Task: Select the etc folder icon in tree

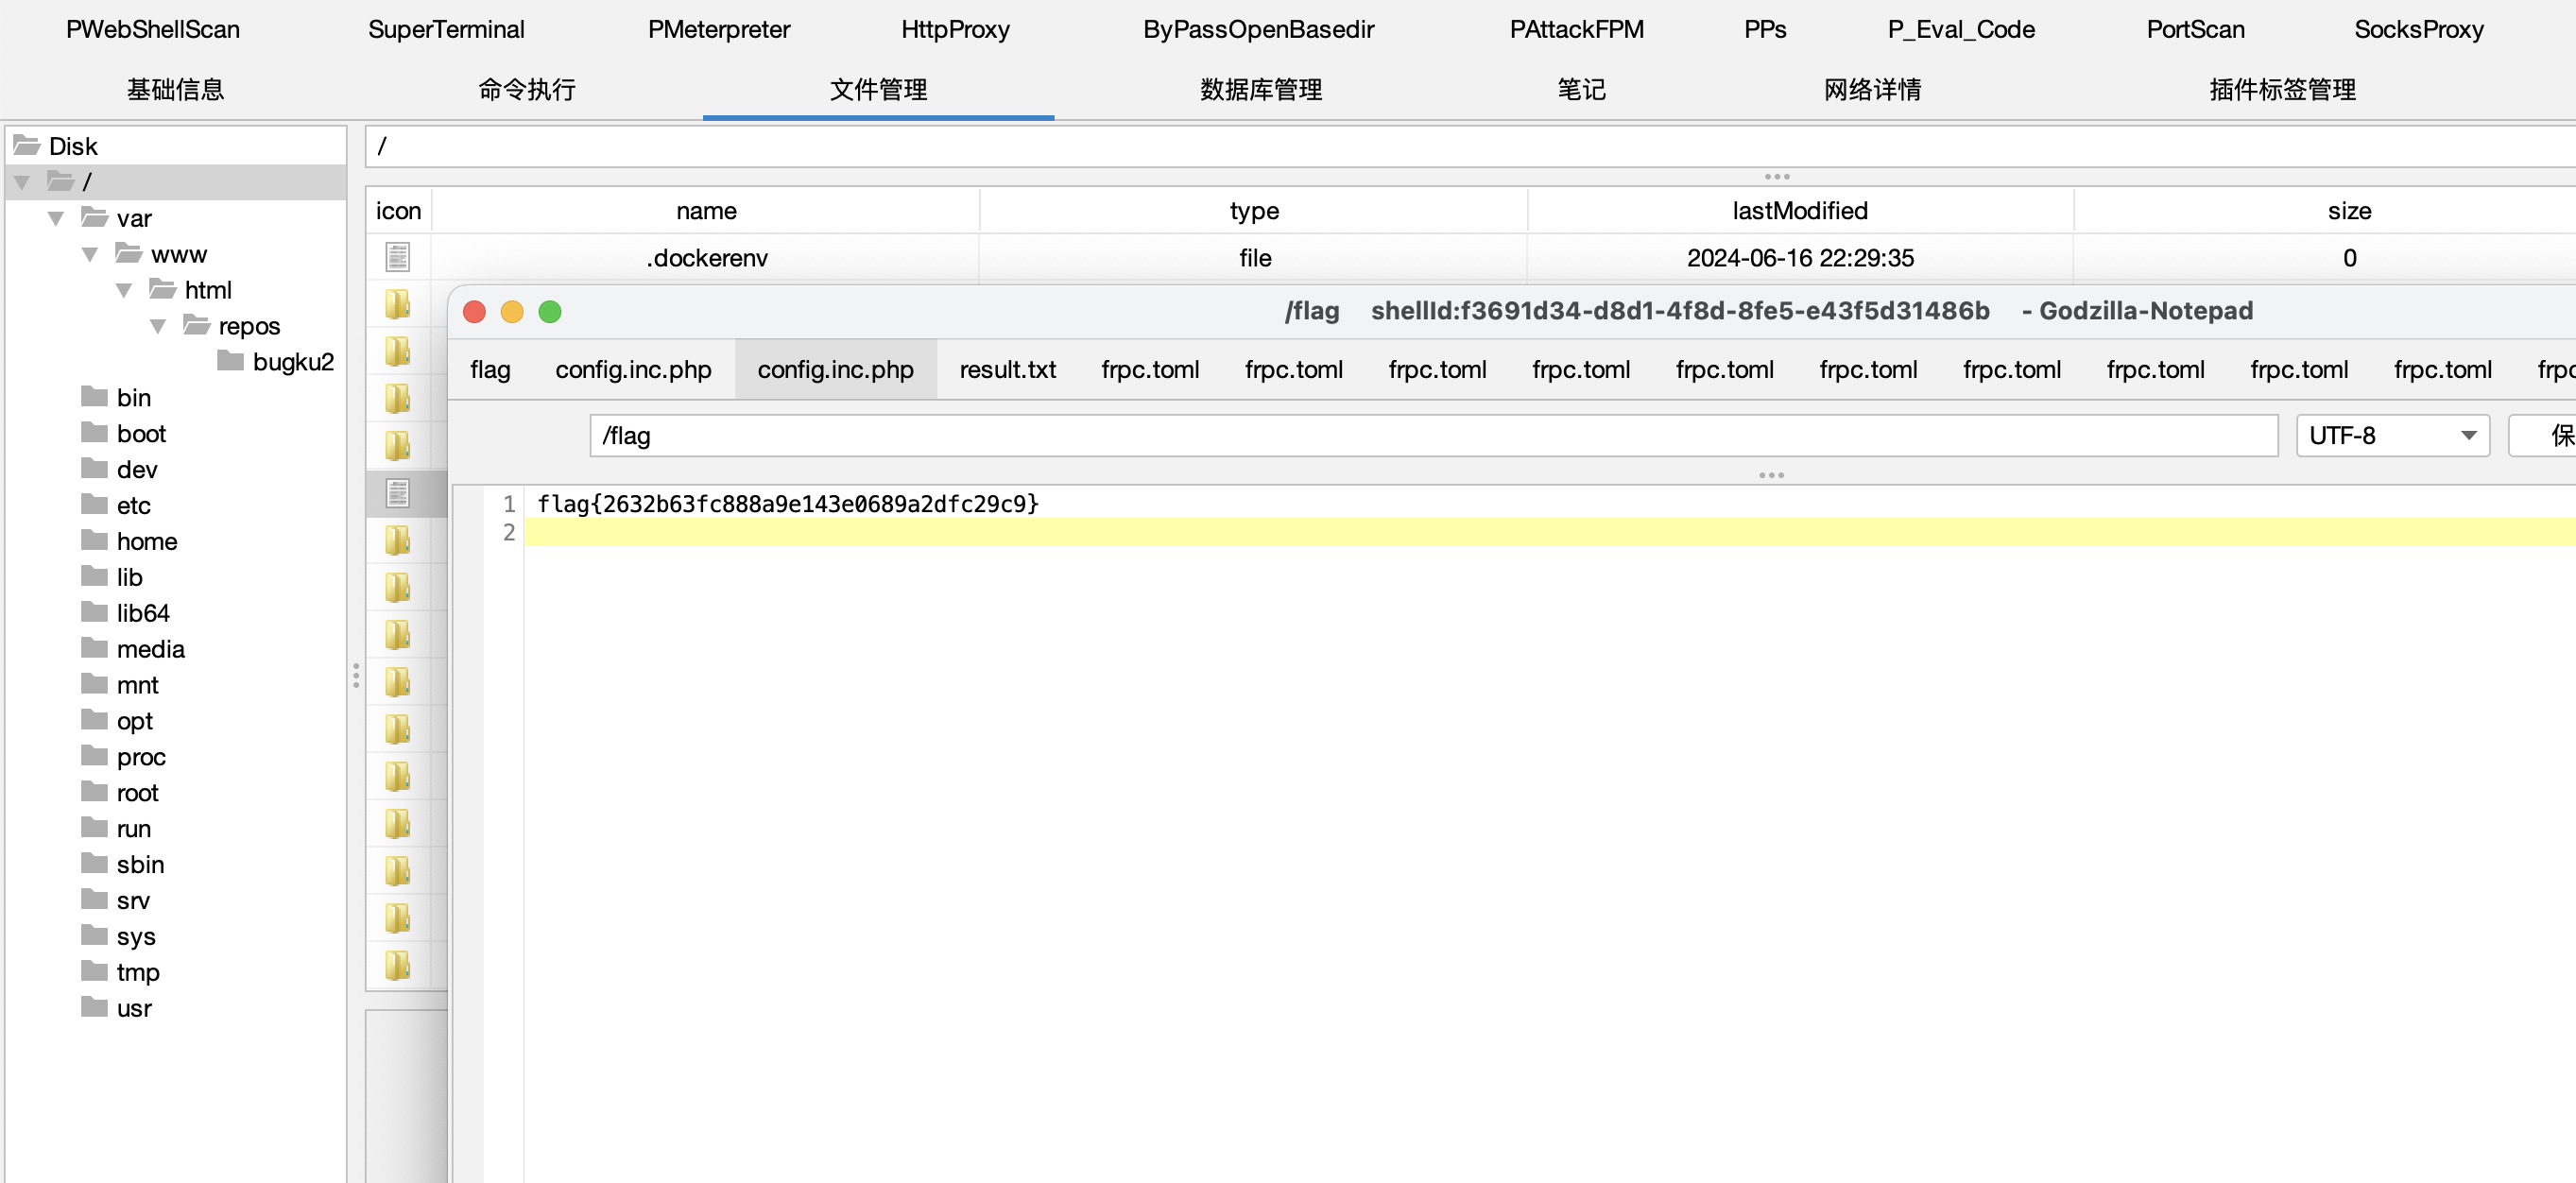Action: 95,504
